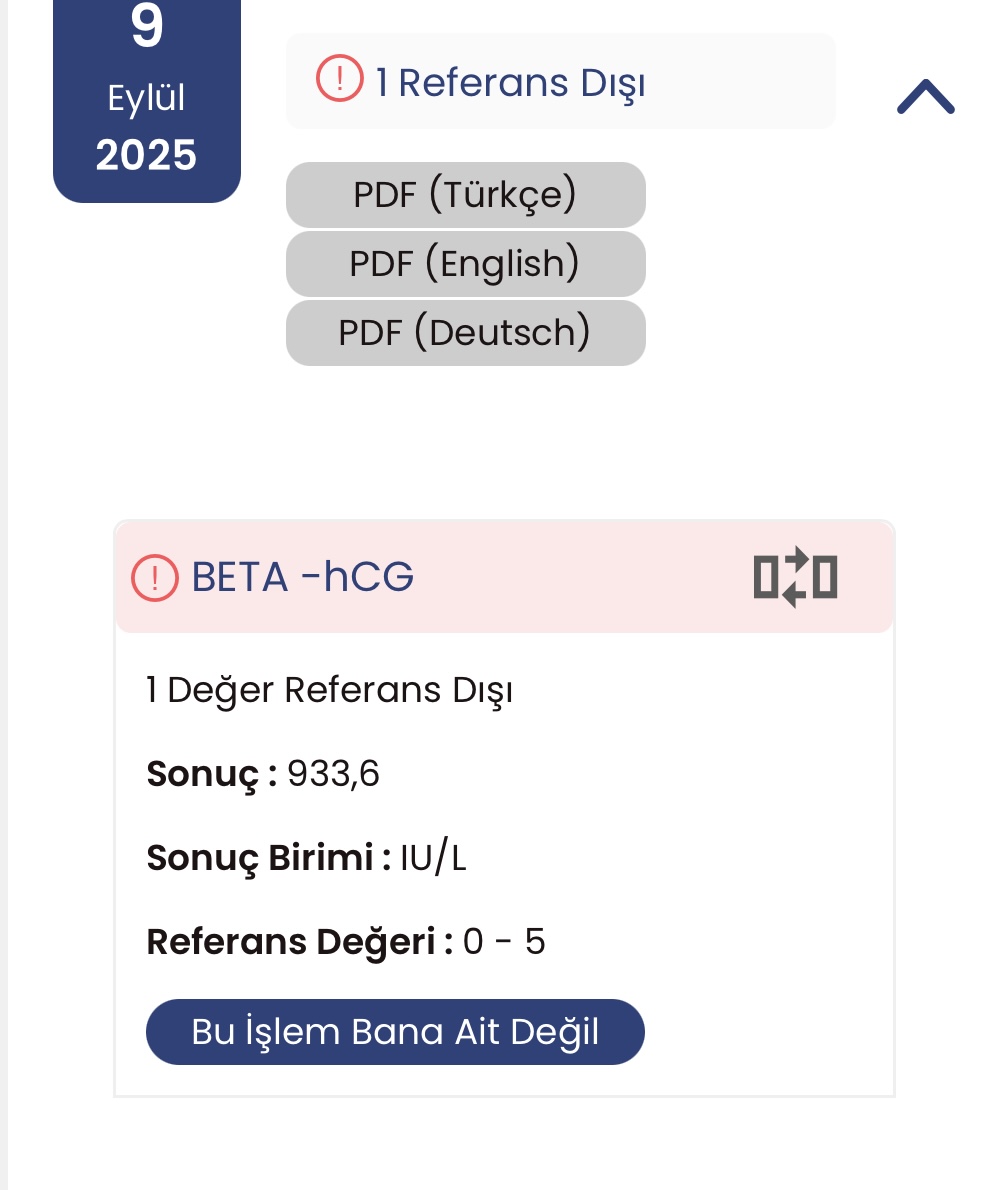Open the PDF (English) report
Viewport: 985px width, 1190px height.
[465, 264]
